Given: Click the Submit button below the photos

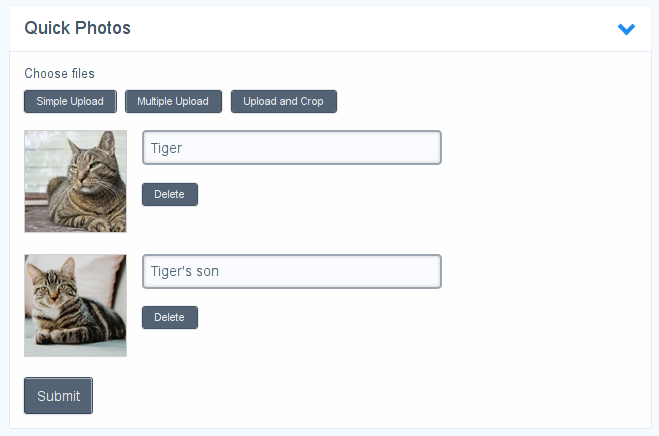Looking at the screenshot, I should [x=58, y=395].
